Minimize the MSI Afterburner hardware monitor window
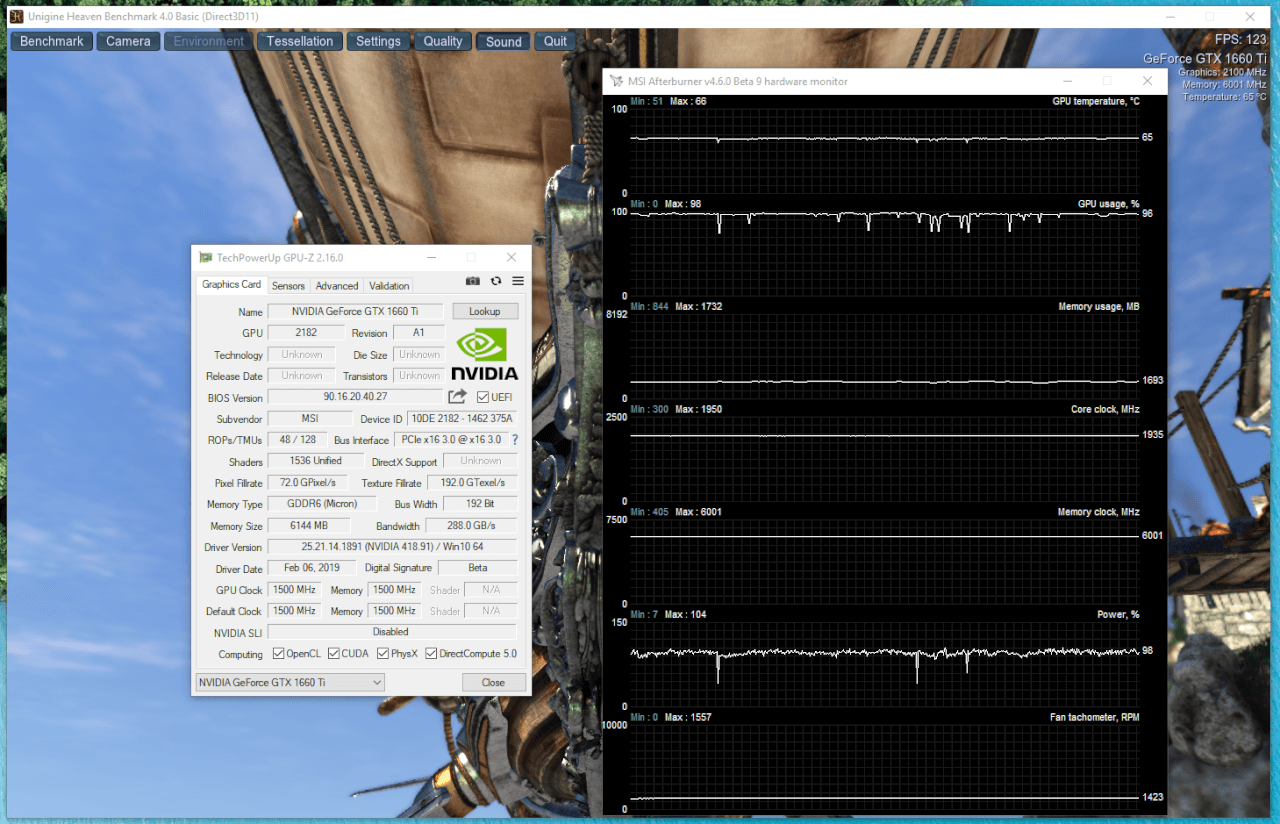 [x=1070, y=81]
